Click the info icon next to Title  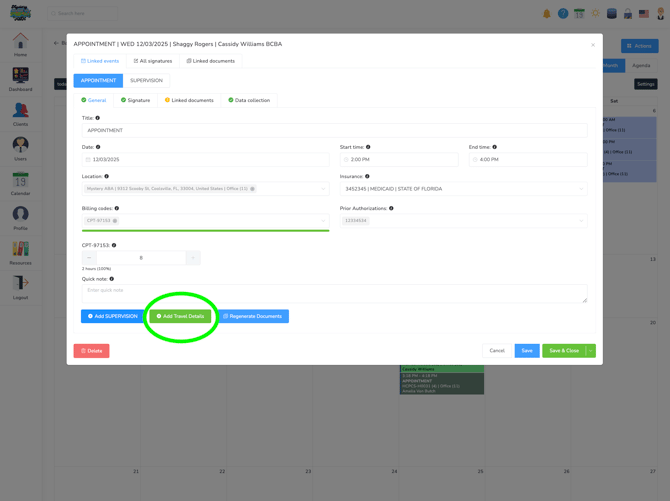tap(97, 118)
